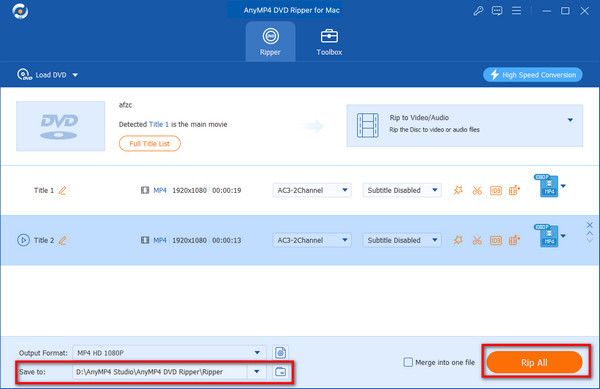Screen dimensions: 600x389
Task: Rename Title 2 with the pencil icon
Action: click(62, 240)
